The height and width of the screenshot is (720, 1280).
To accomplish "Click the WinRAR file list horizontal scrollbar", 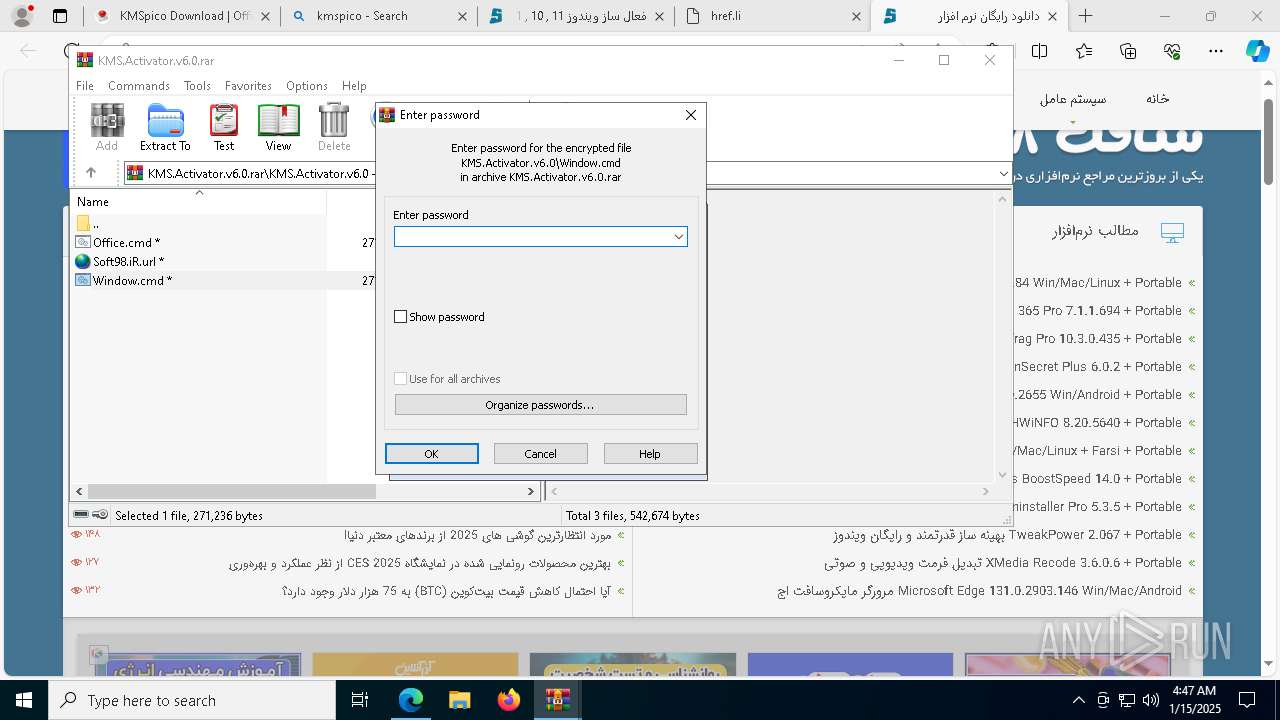I will click(231, 491).
